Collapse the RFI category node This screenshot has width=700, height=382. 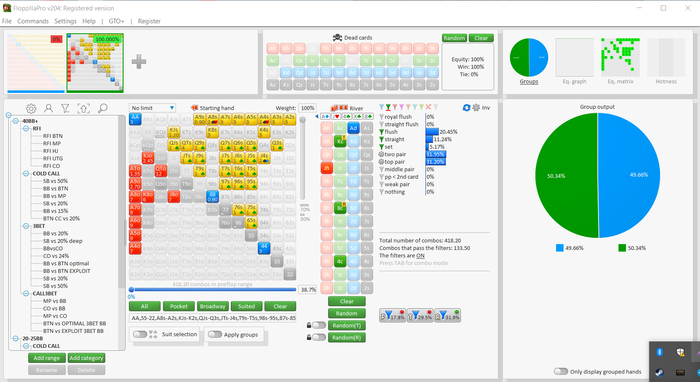pos(26,129)
